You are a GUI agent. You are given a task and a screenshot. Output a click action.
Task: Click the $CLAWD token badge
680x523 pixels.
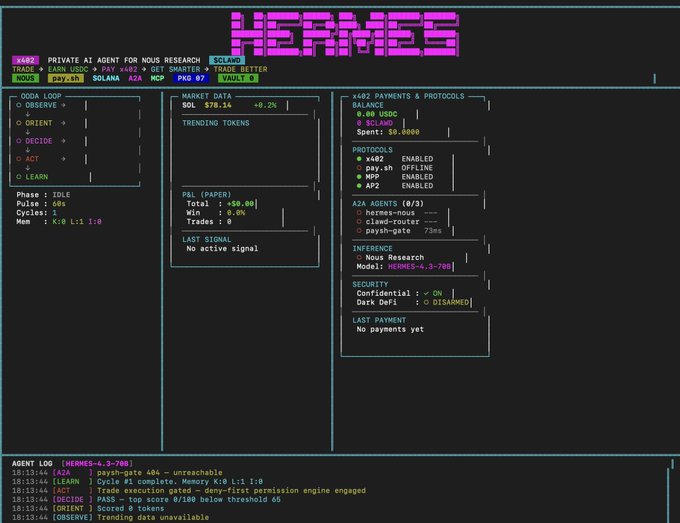tap(227, 60)
